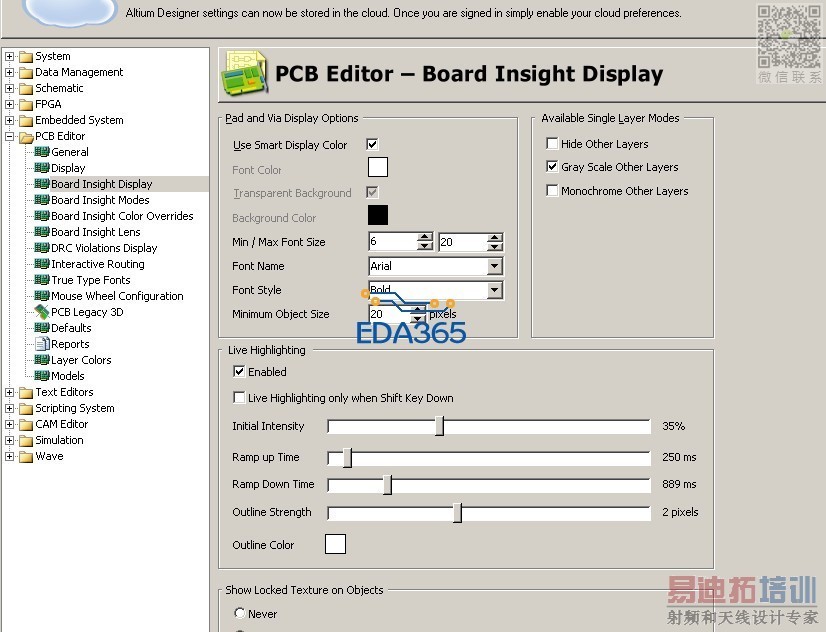826x632 pixels.
Task: Expand the System tree node
Action: coord(9,56)
